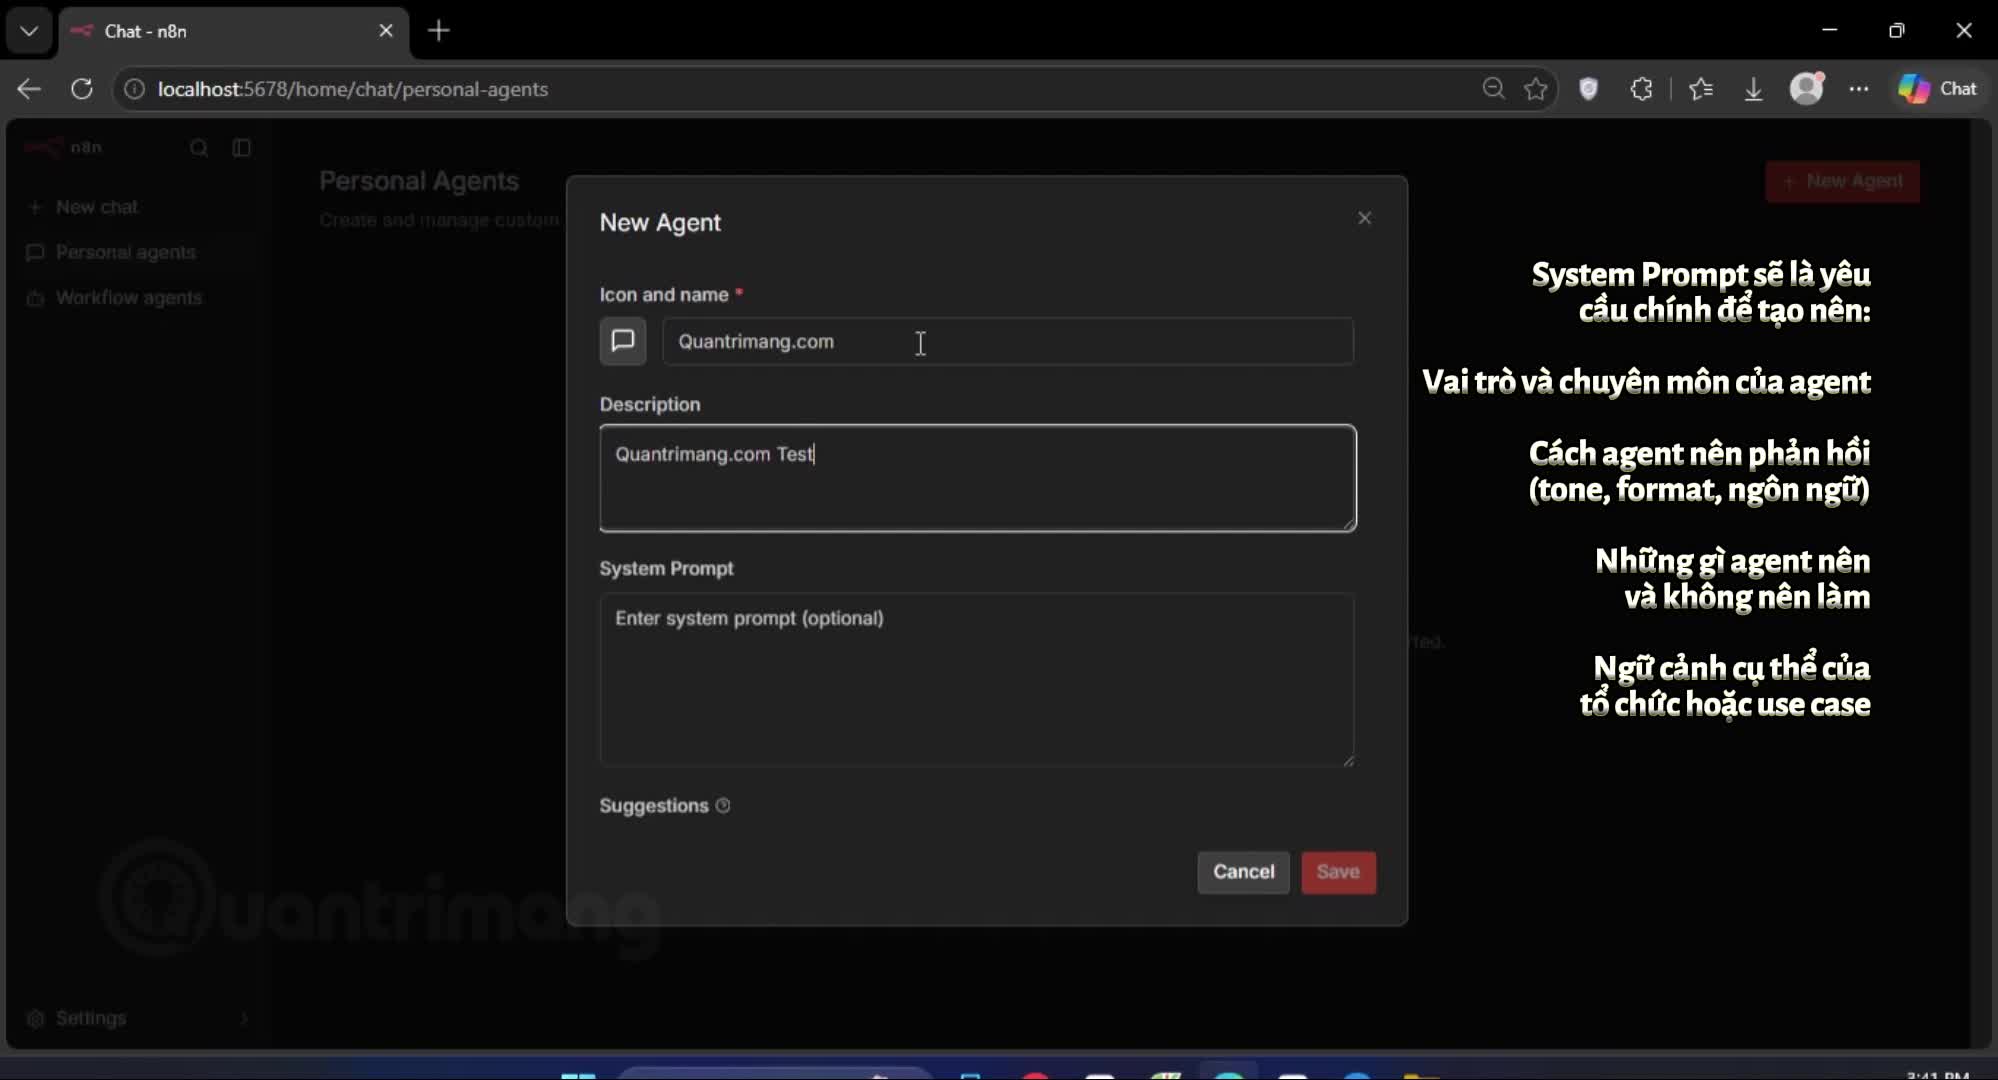This screenshot has height=1080, width=1998.
Task: Add this page to favorites
Action: tap(1536, 89)
